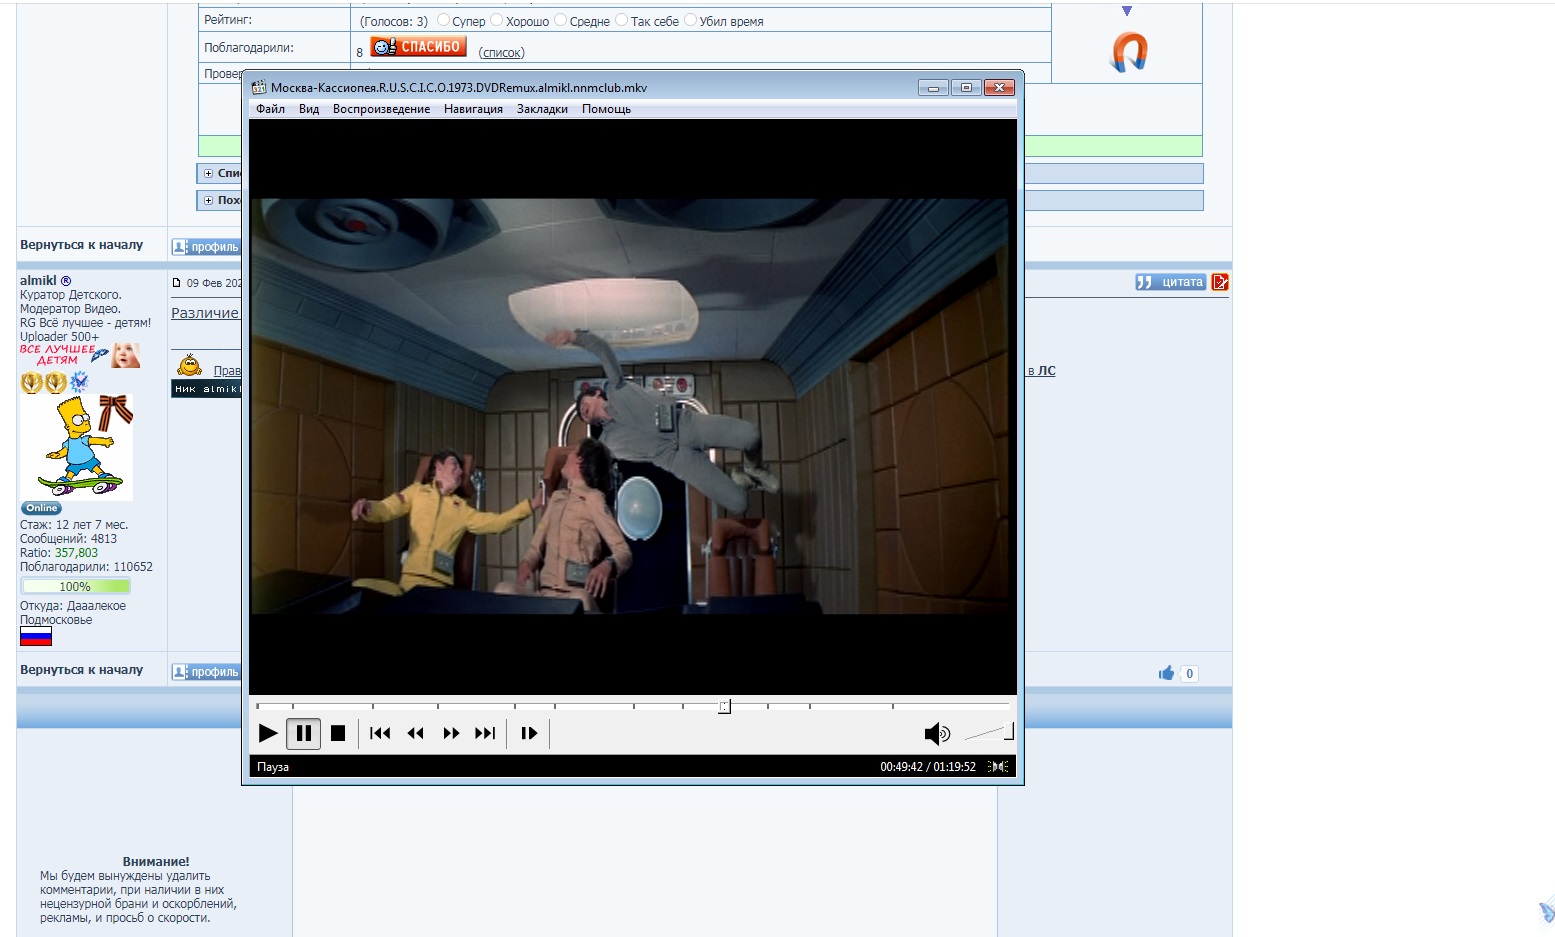1555x937 pixels.
Task: Click the small post icon beside 09 Фев date
Action: [177, 283]
